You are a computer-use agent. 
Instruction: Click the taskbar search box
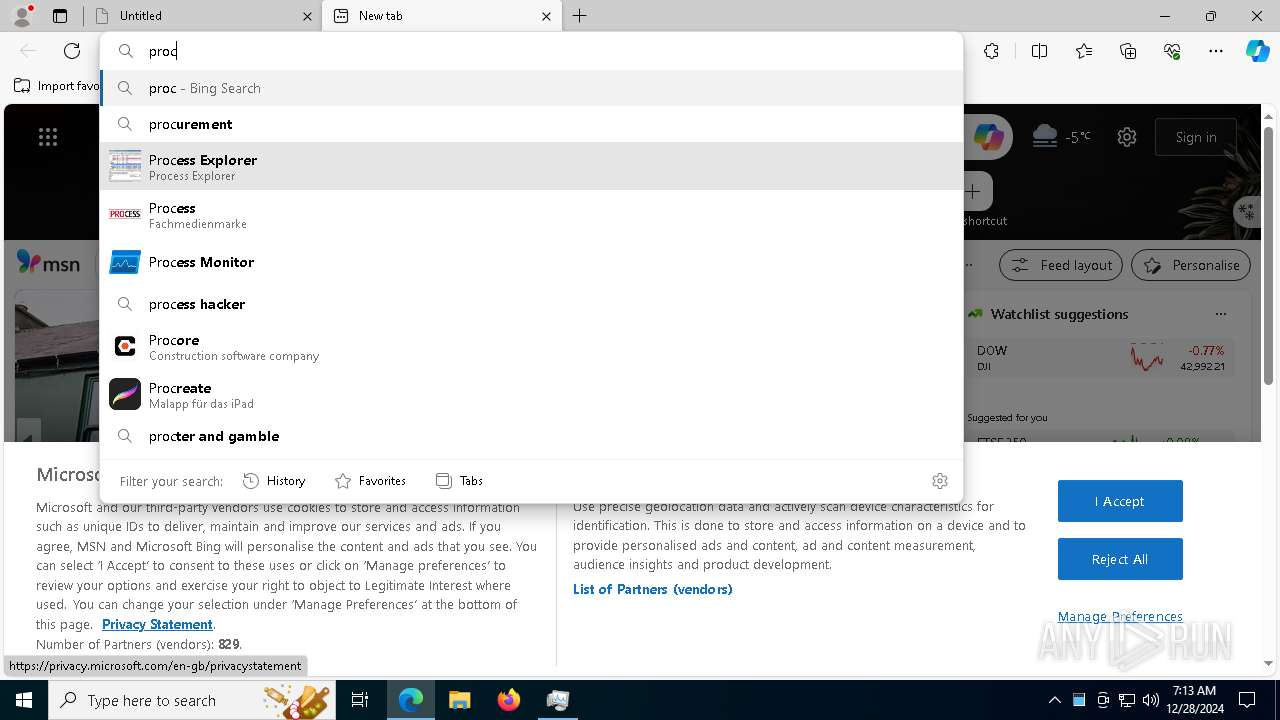(x=192, y=700)
